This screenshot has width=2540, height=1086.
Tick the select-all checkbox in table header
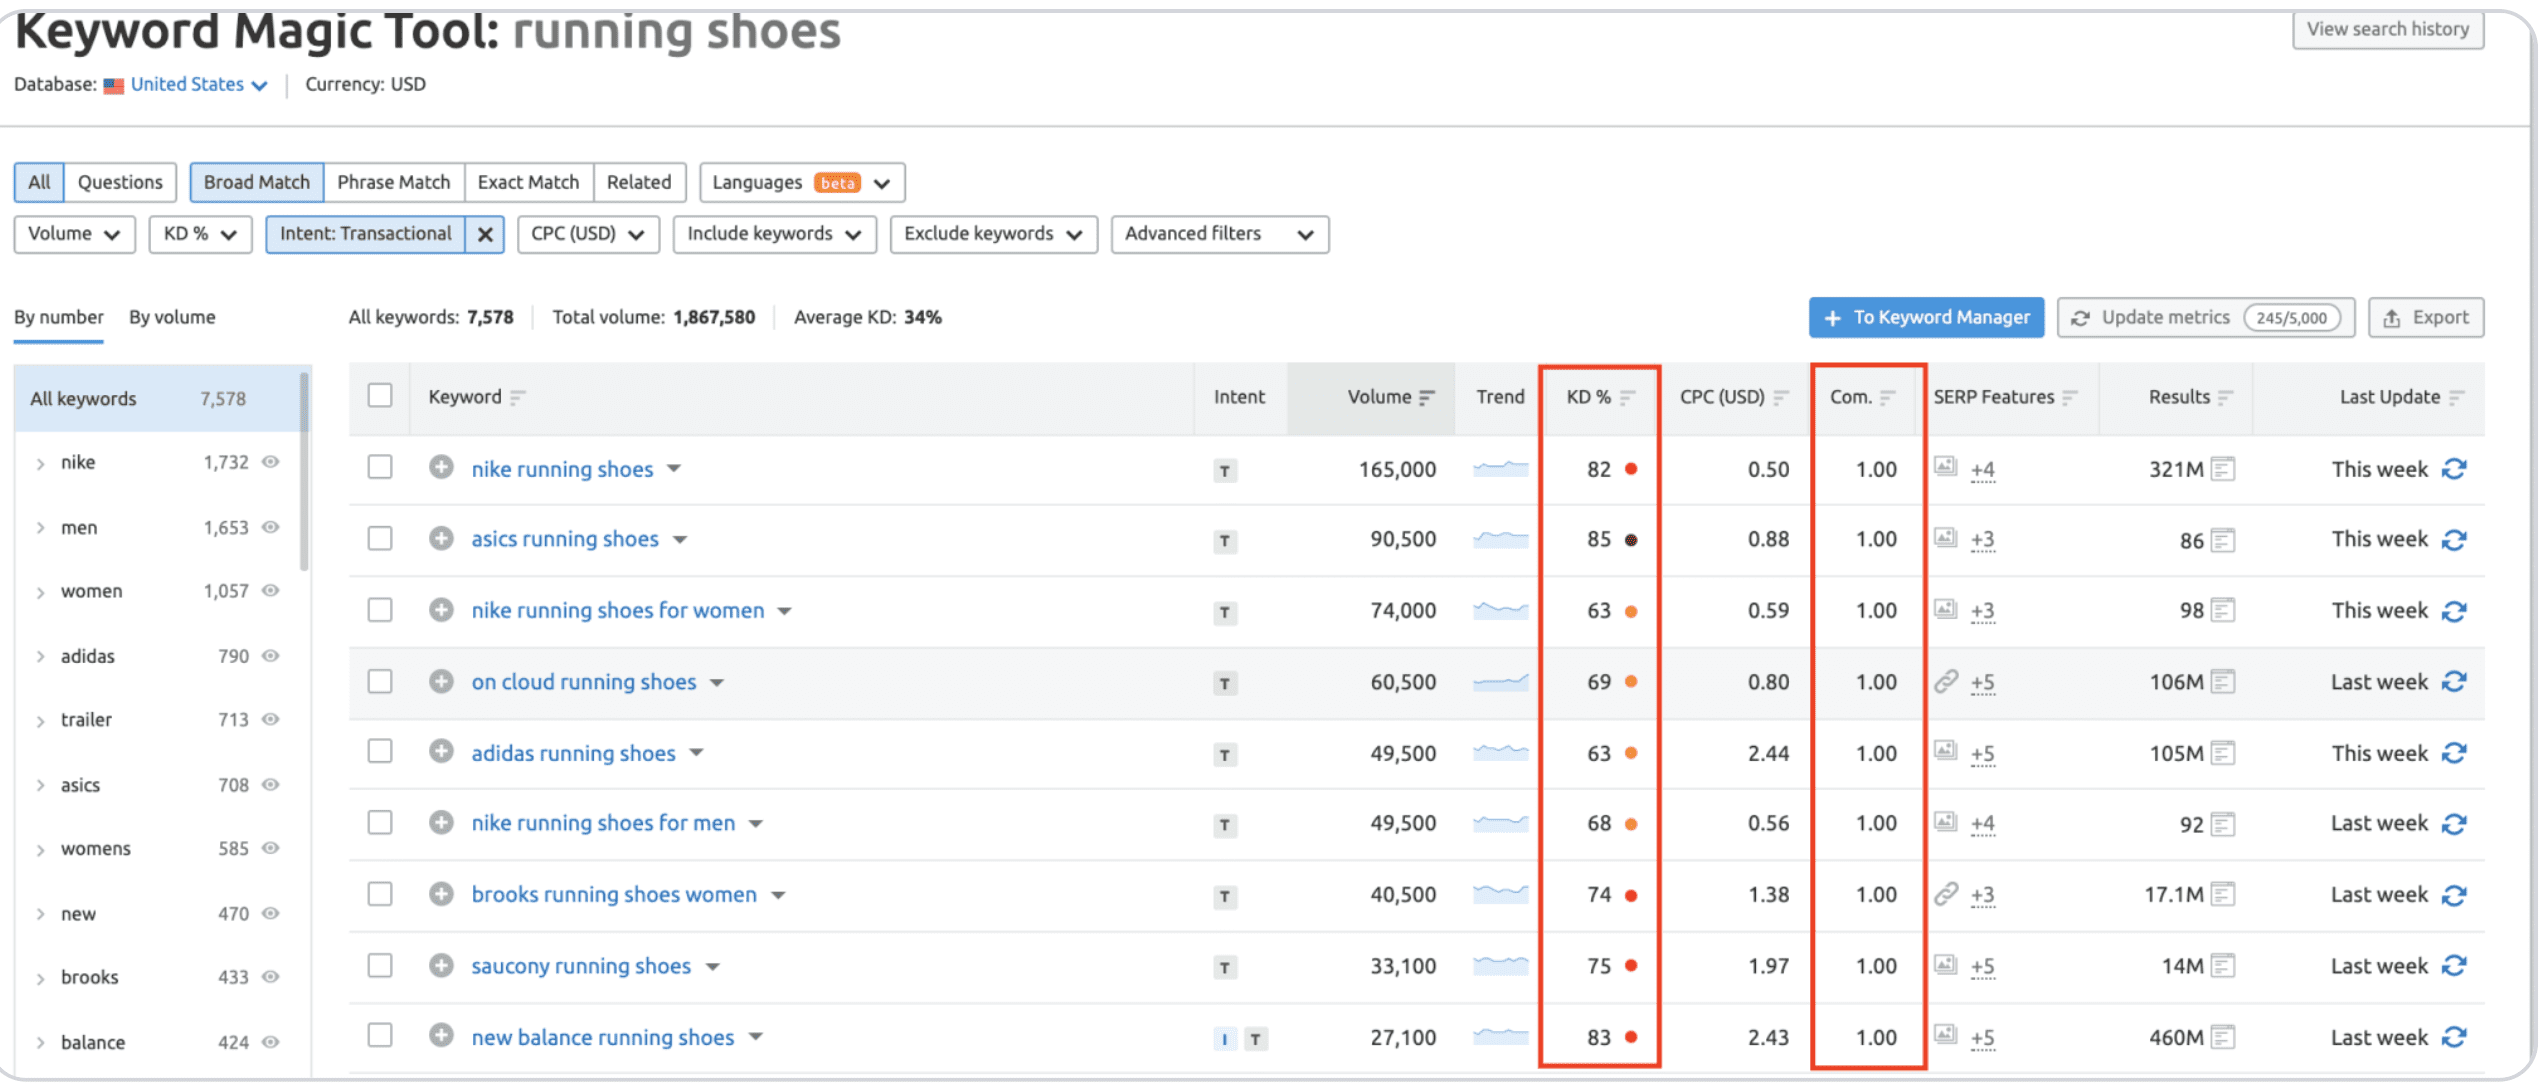(380, 396)
